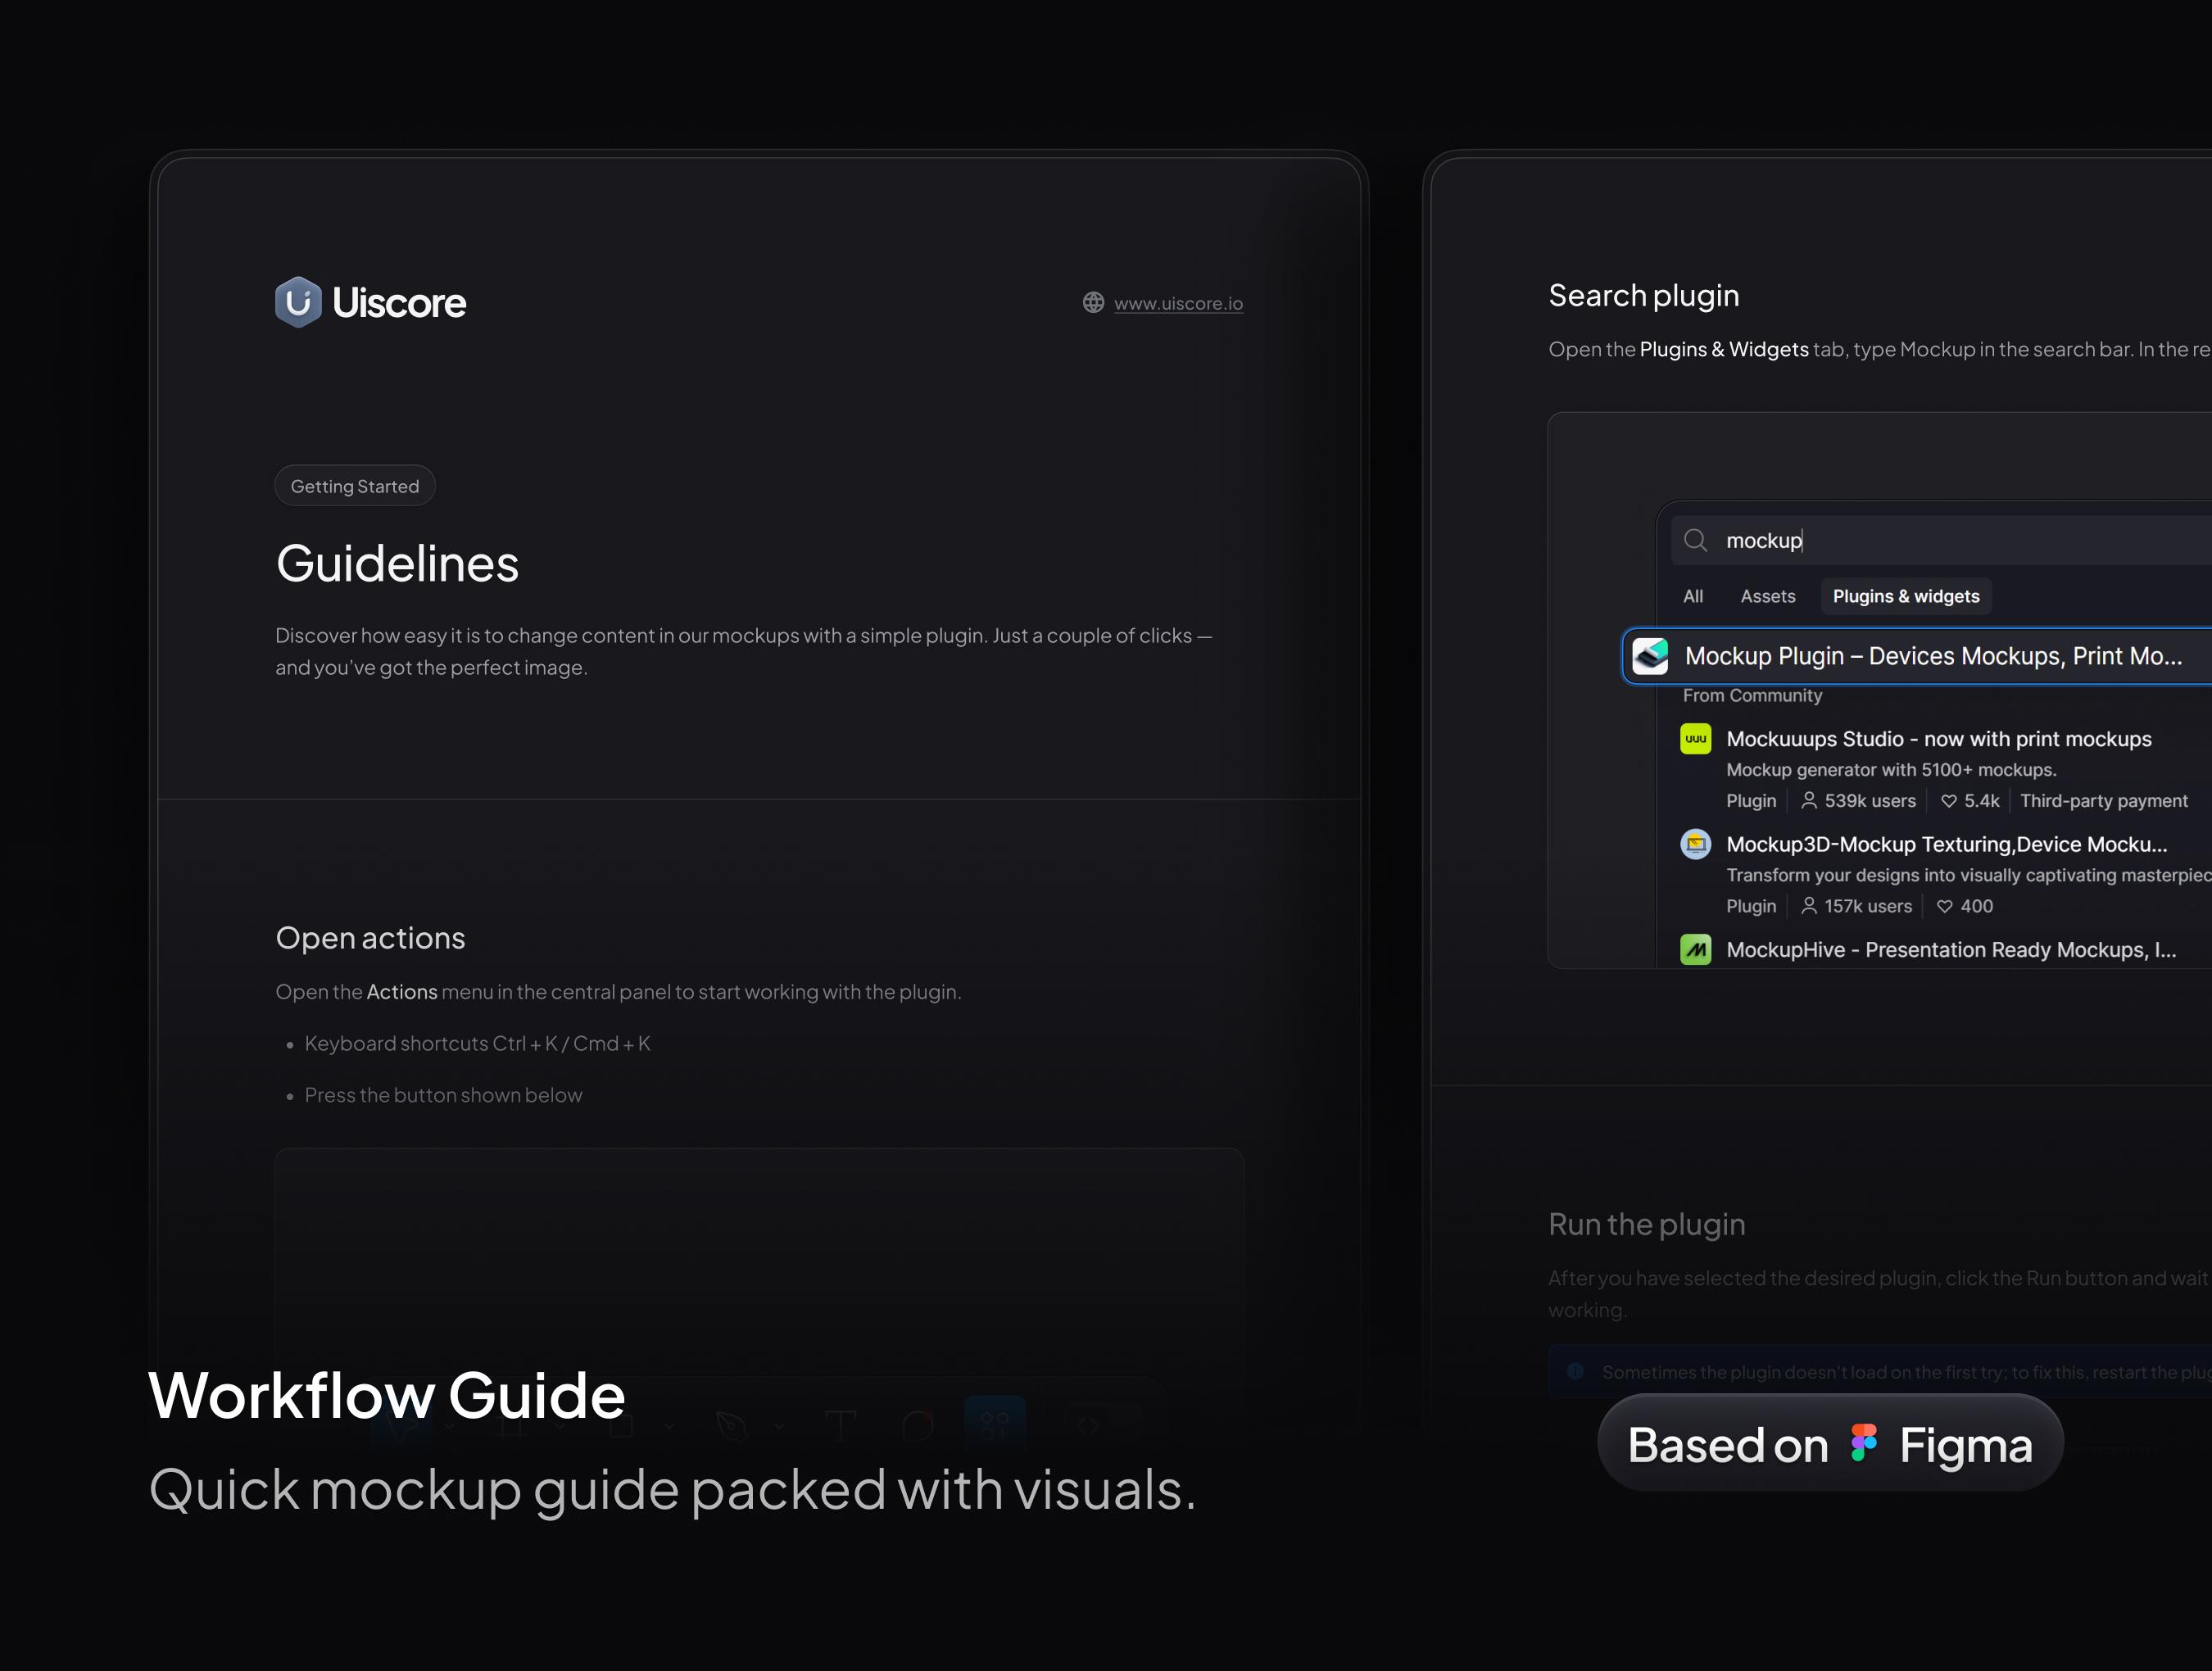Click the heart icon next to 5.4k
2212x1671 pixels.
coord(1948,801)
